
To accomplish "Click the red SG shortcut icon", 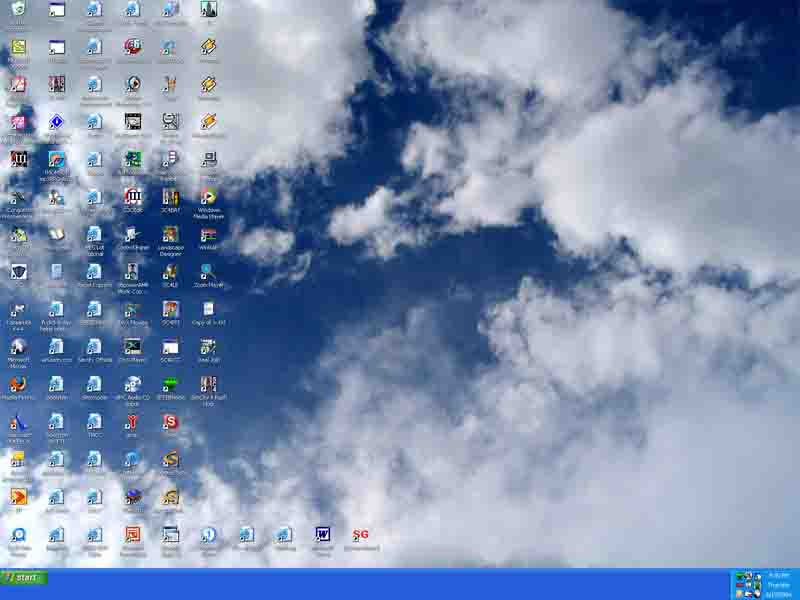I will tap(360, 535).
